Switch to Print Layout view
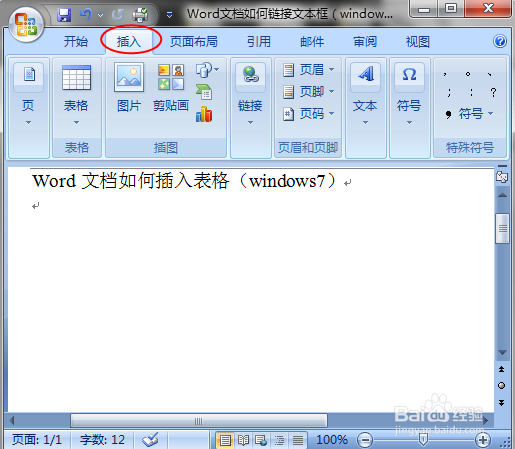Screen dimensions: 515x449 point(225,440)
